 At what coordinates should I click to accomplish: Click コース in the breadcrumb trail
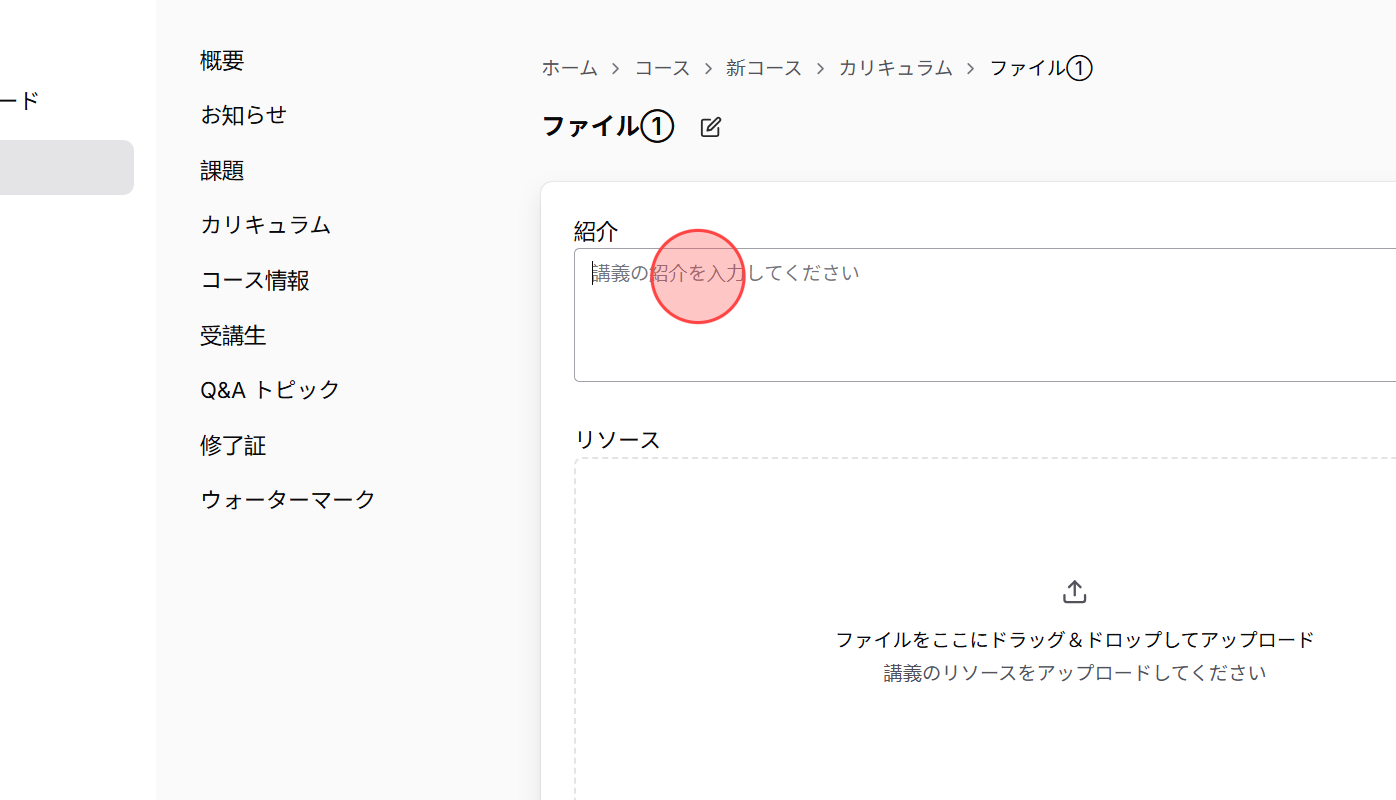click(x=662, y=67)
